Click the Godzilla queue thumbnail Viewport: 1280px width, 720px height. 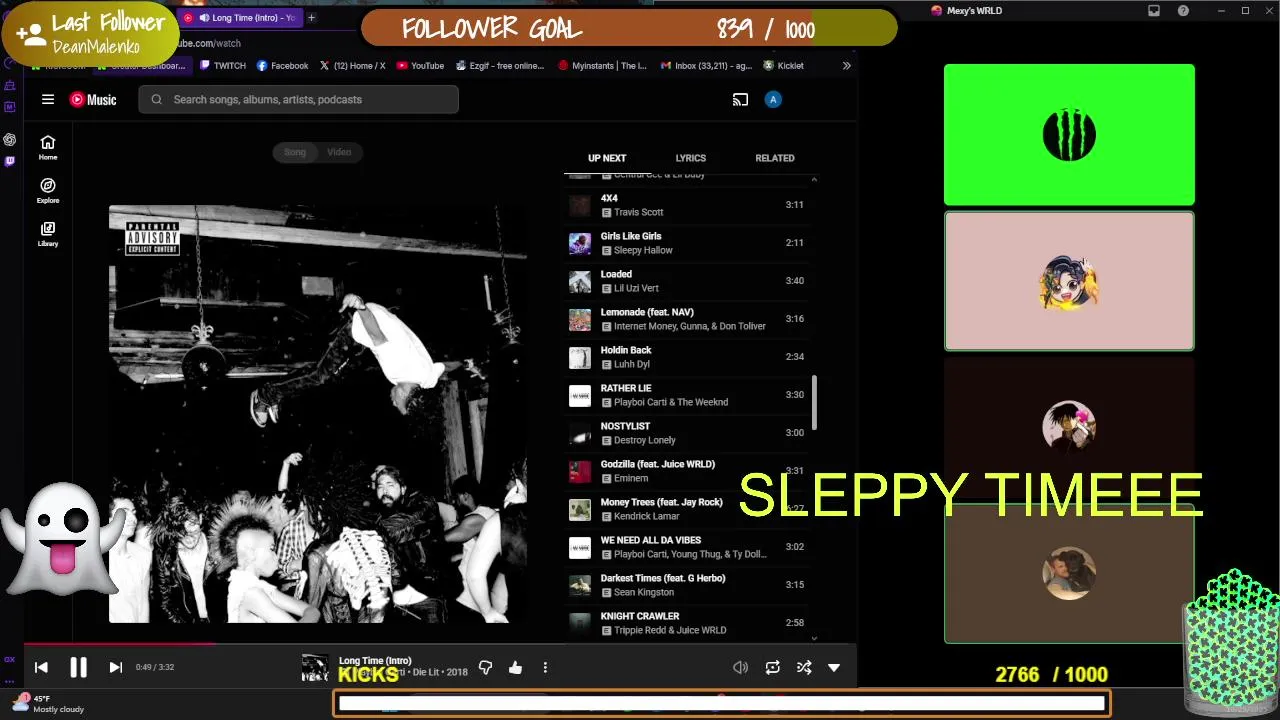tap(580, 471)
